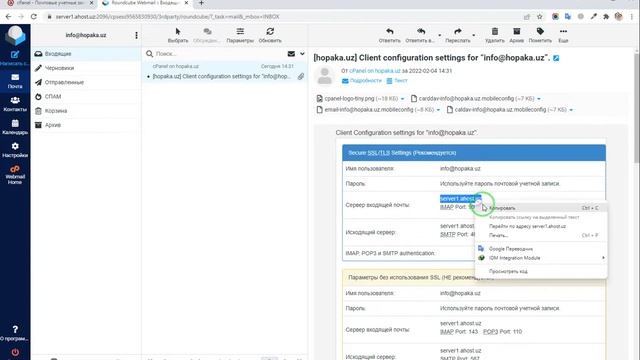Select the hopaka.uz client configuration email

coord(224,71)
